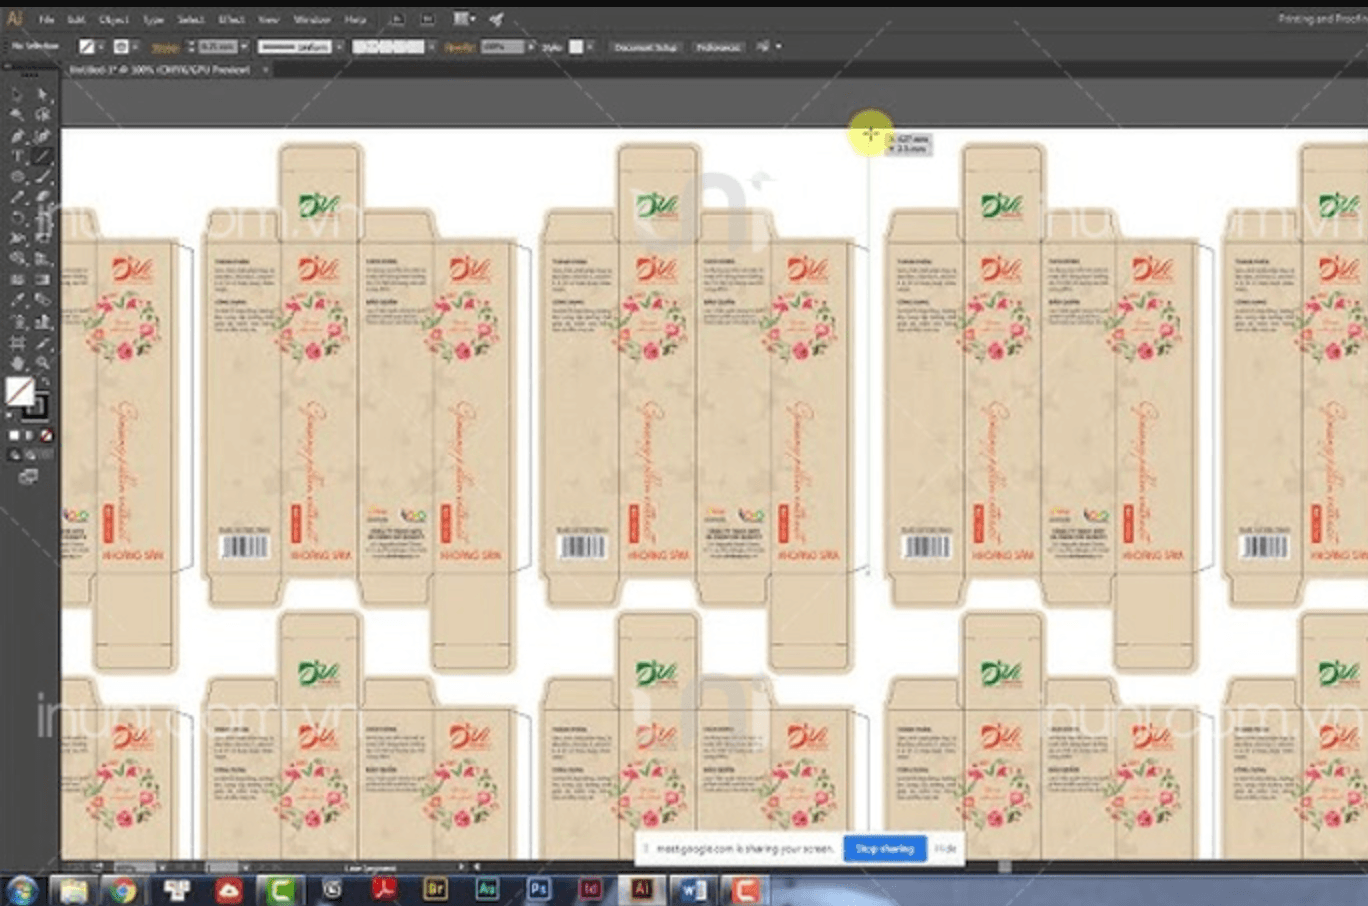Click Stop sharing in Meet bar
The width and height of the screenshot is (1368, 906).
point(885,848)
